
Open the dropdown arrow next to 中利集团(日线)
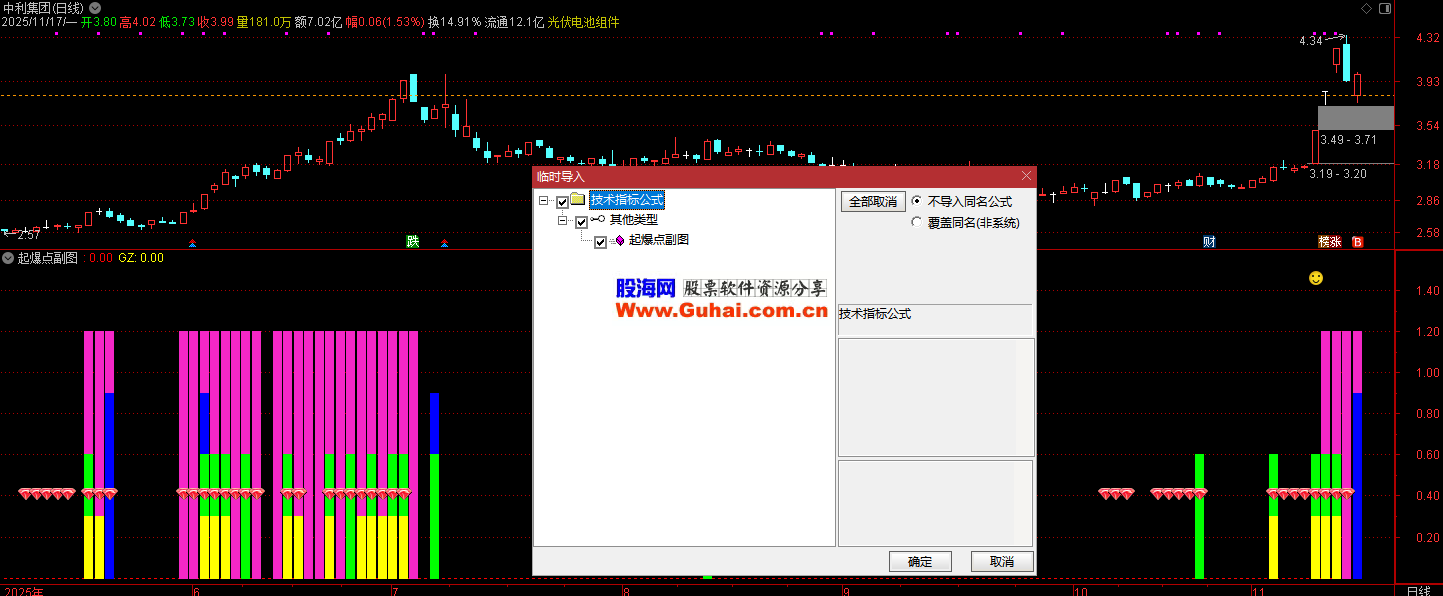coord(95,8)
